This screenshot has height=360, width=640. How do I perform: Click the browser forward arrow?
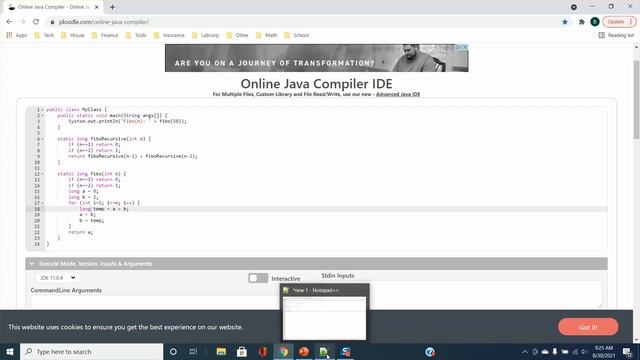(x=22, y=22)
